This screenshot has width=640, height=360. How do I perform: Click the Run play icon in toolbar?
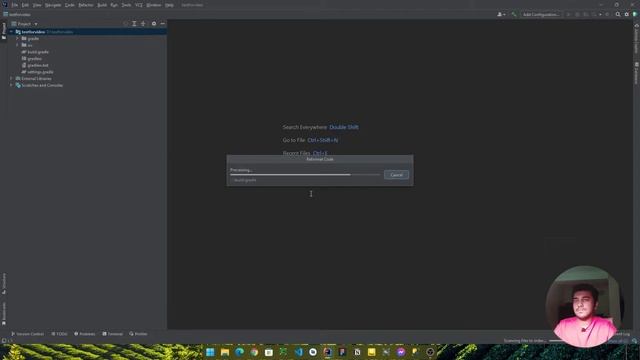click(568, 14)
